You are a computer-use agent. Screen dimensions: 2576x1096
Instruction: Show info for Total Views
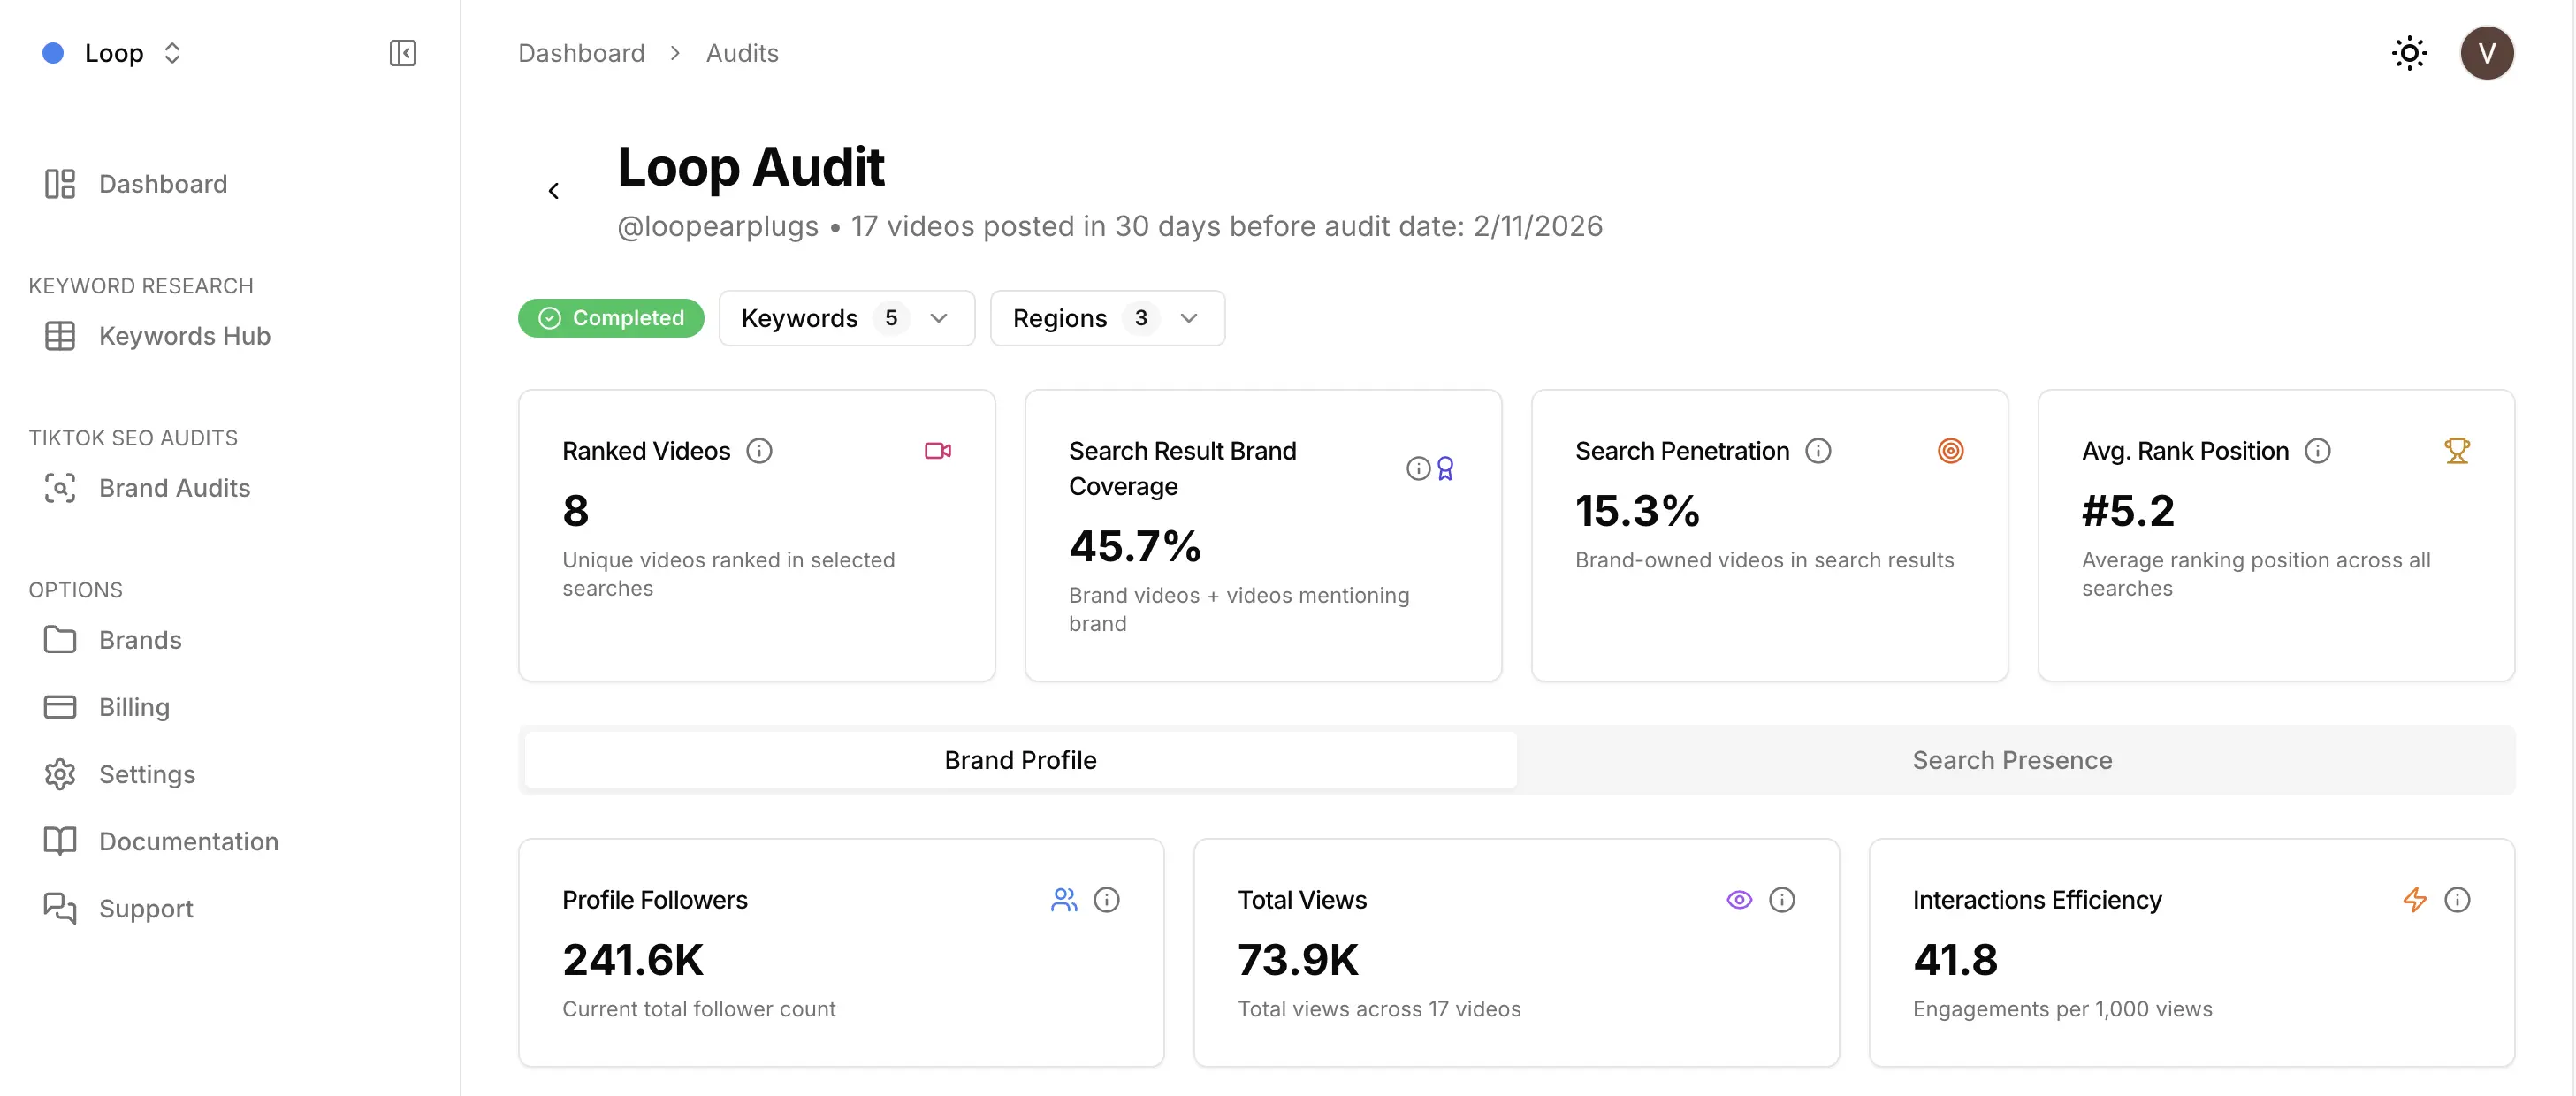[1781, 900]
